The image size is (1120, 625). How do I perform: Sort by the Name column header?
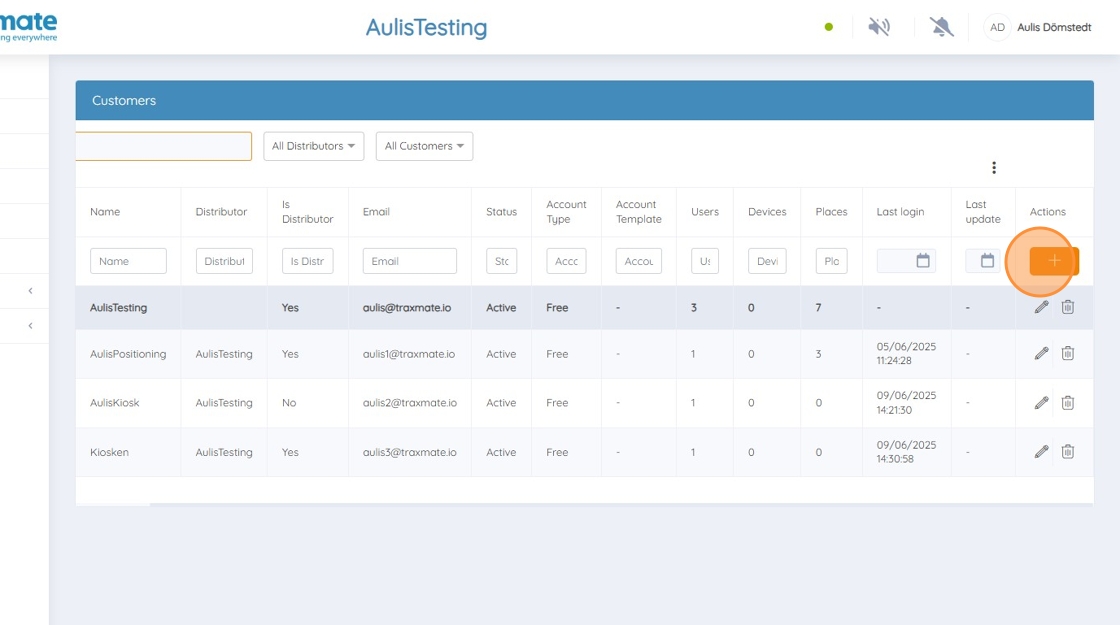coord(105,212)
